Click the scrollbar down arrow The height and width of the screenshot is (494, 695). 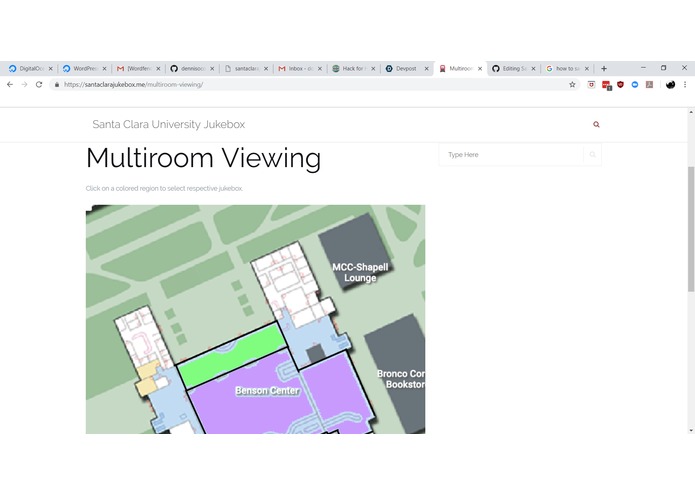pos(691,430)
